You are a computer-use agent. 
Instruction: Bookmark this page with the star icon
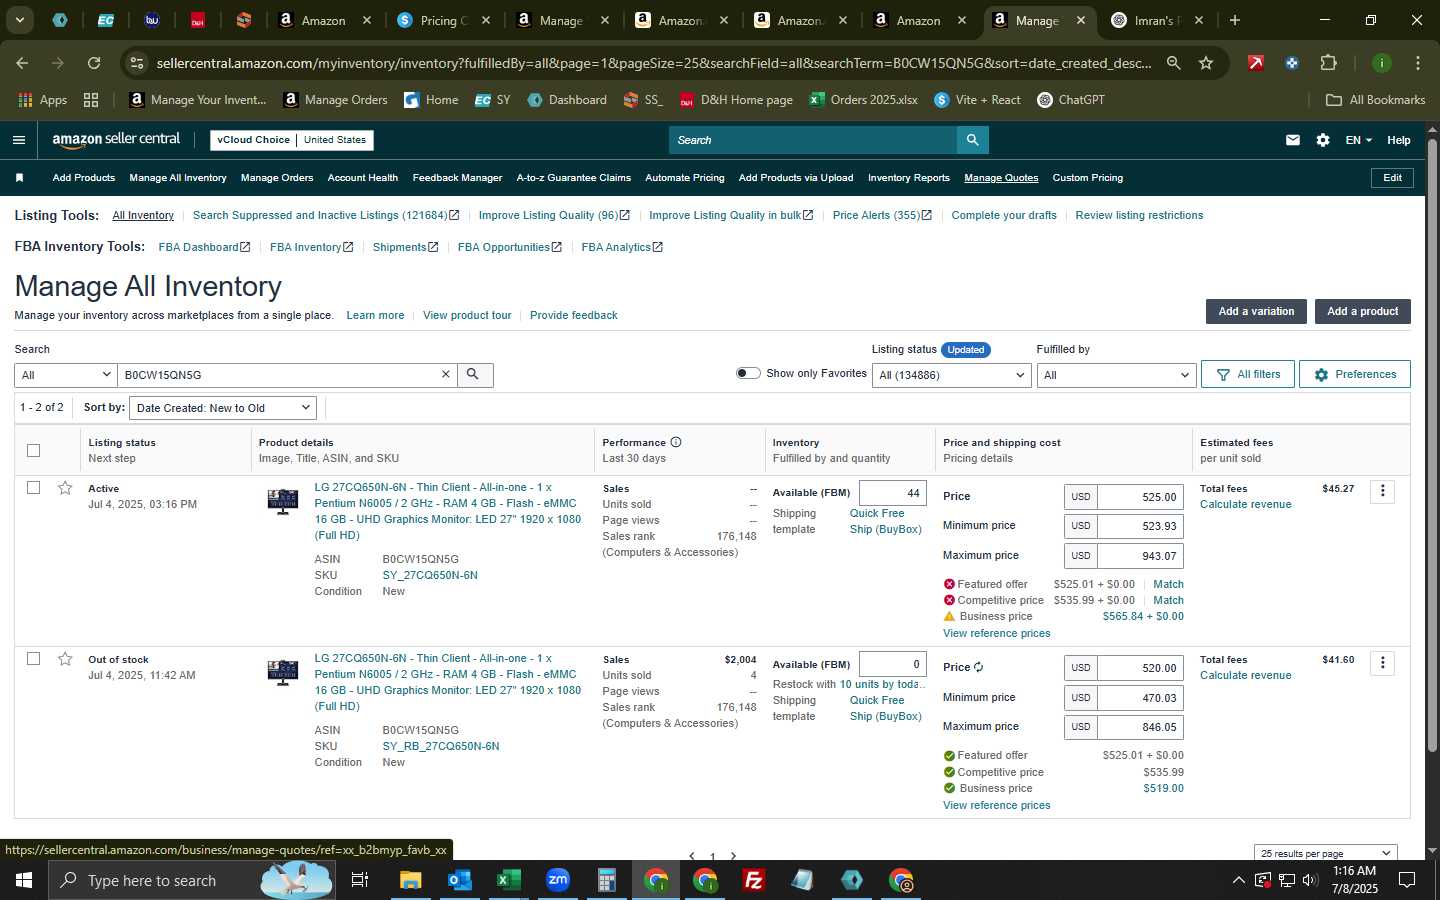1206,63
